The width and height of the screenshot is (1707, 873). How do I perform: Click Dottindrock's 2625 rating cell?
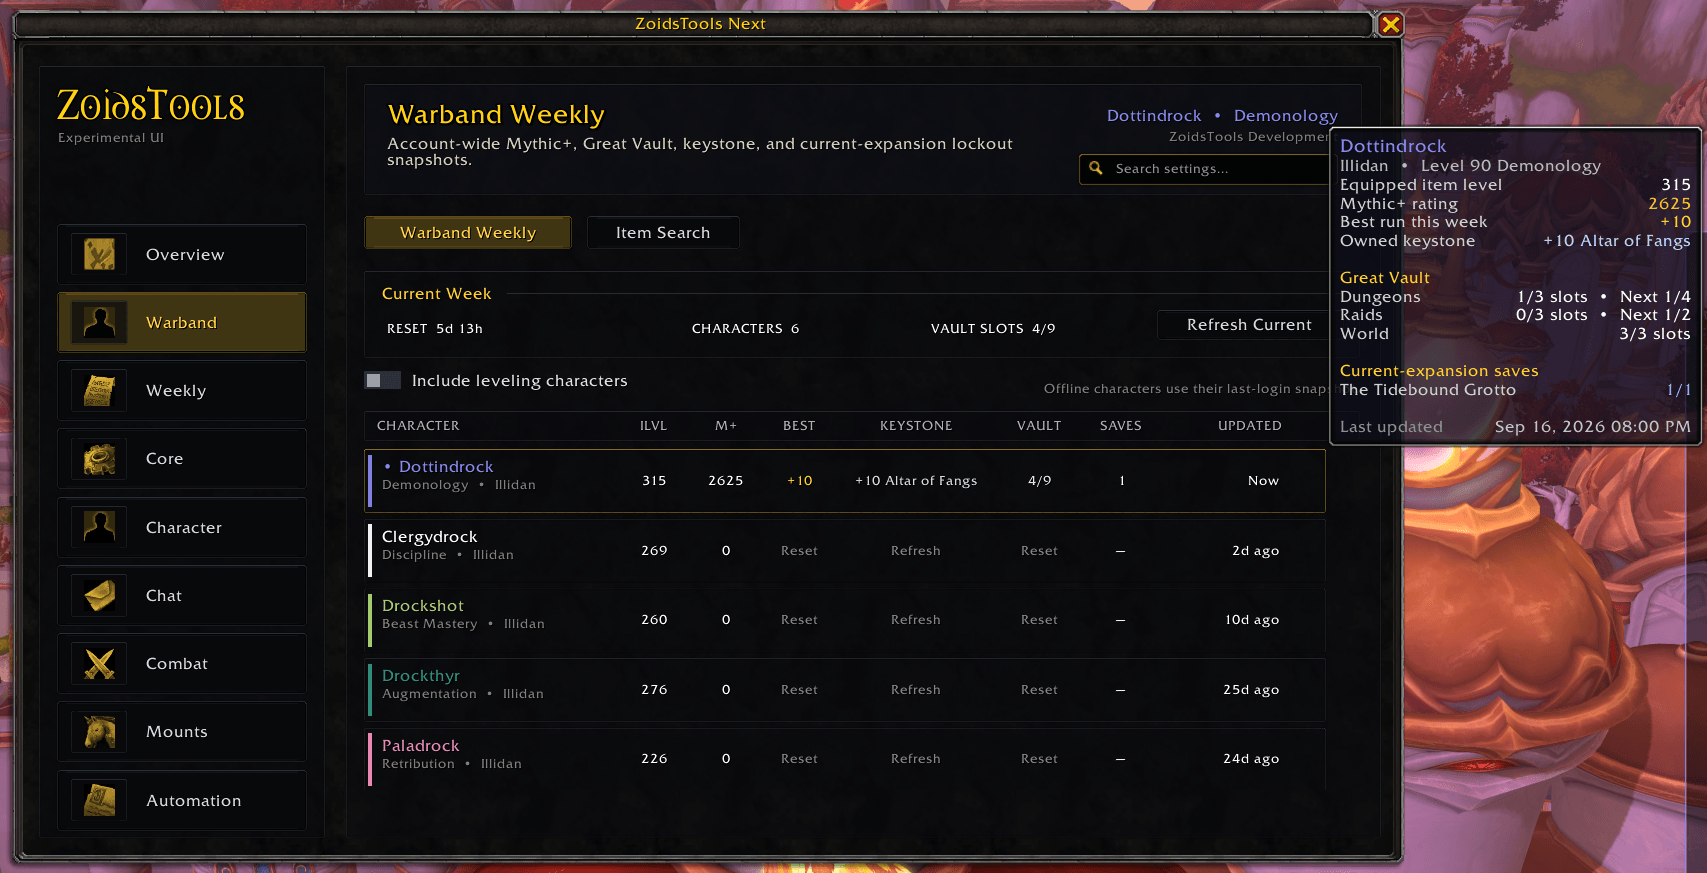click(726, 480)
